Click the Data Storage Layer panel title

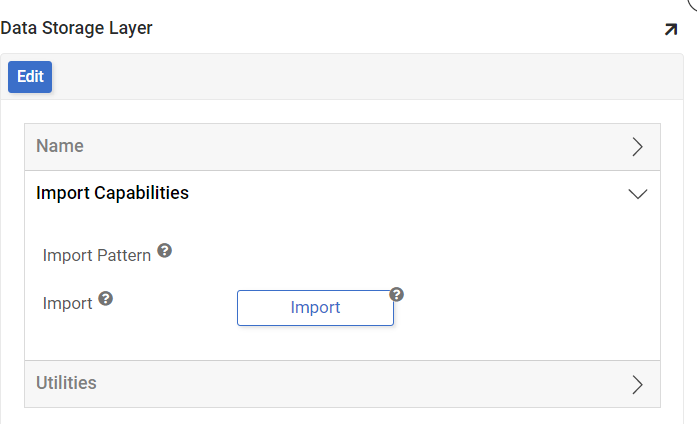[77, 28]
